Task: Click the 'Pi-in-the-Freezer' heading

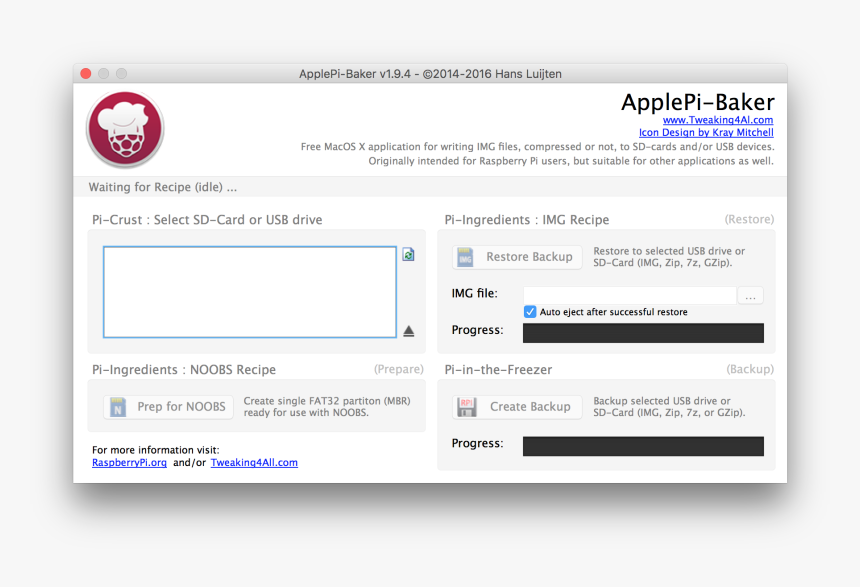Action: pos(498,369)
